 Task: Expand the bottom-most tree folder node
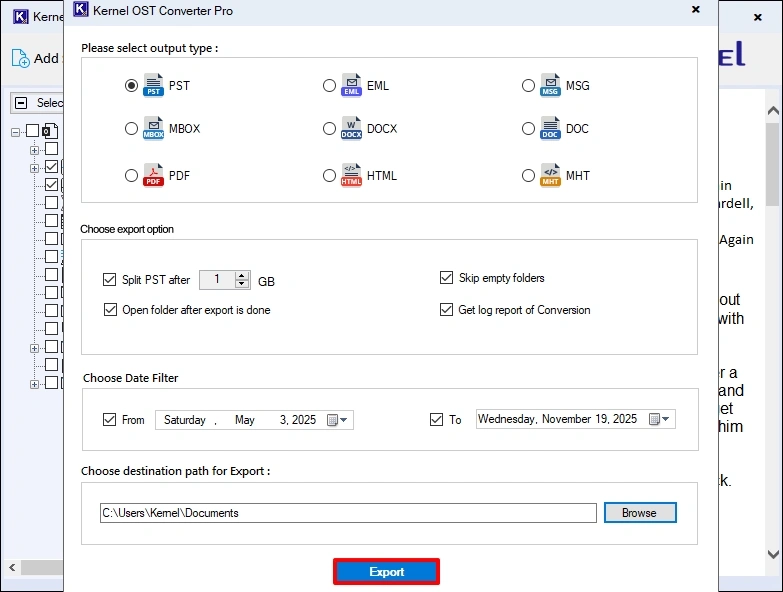click(x=34, y=384)
